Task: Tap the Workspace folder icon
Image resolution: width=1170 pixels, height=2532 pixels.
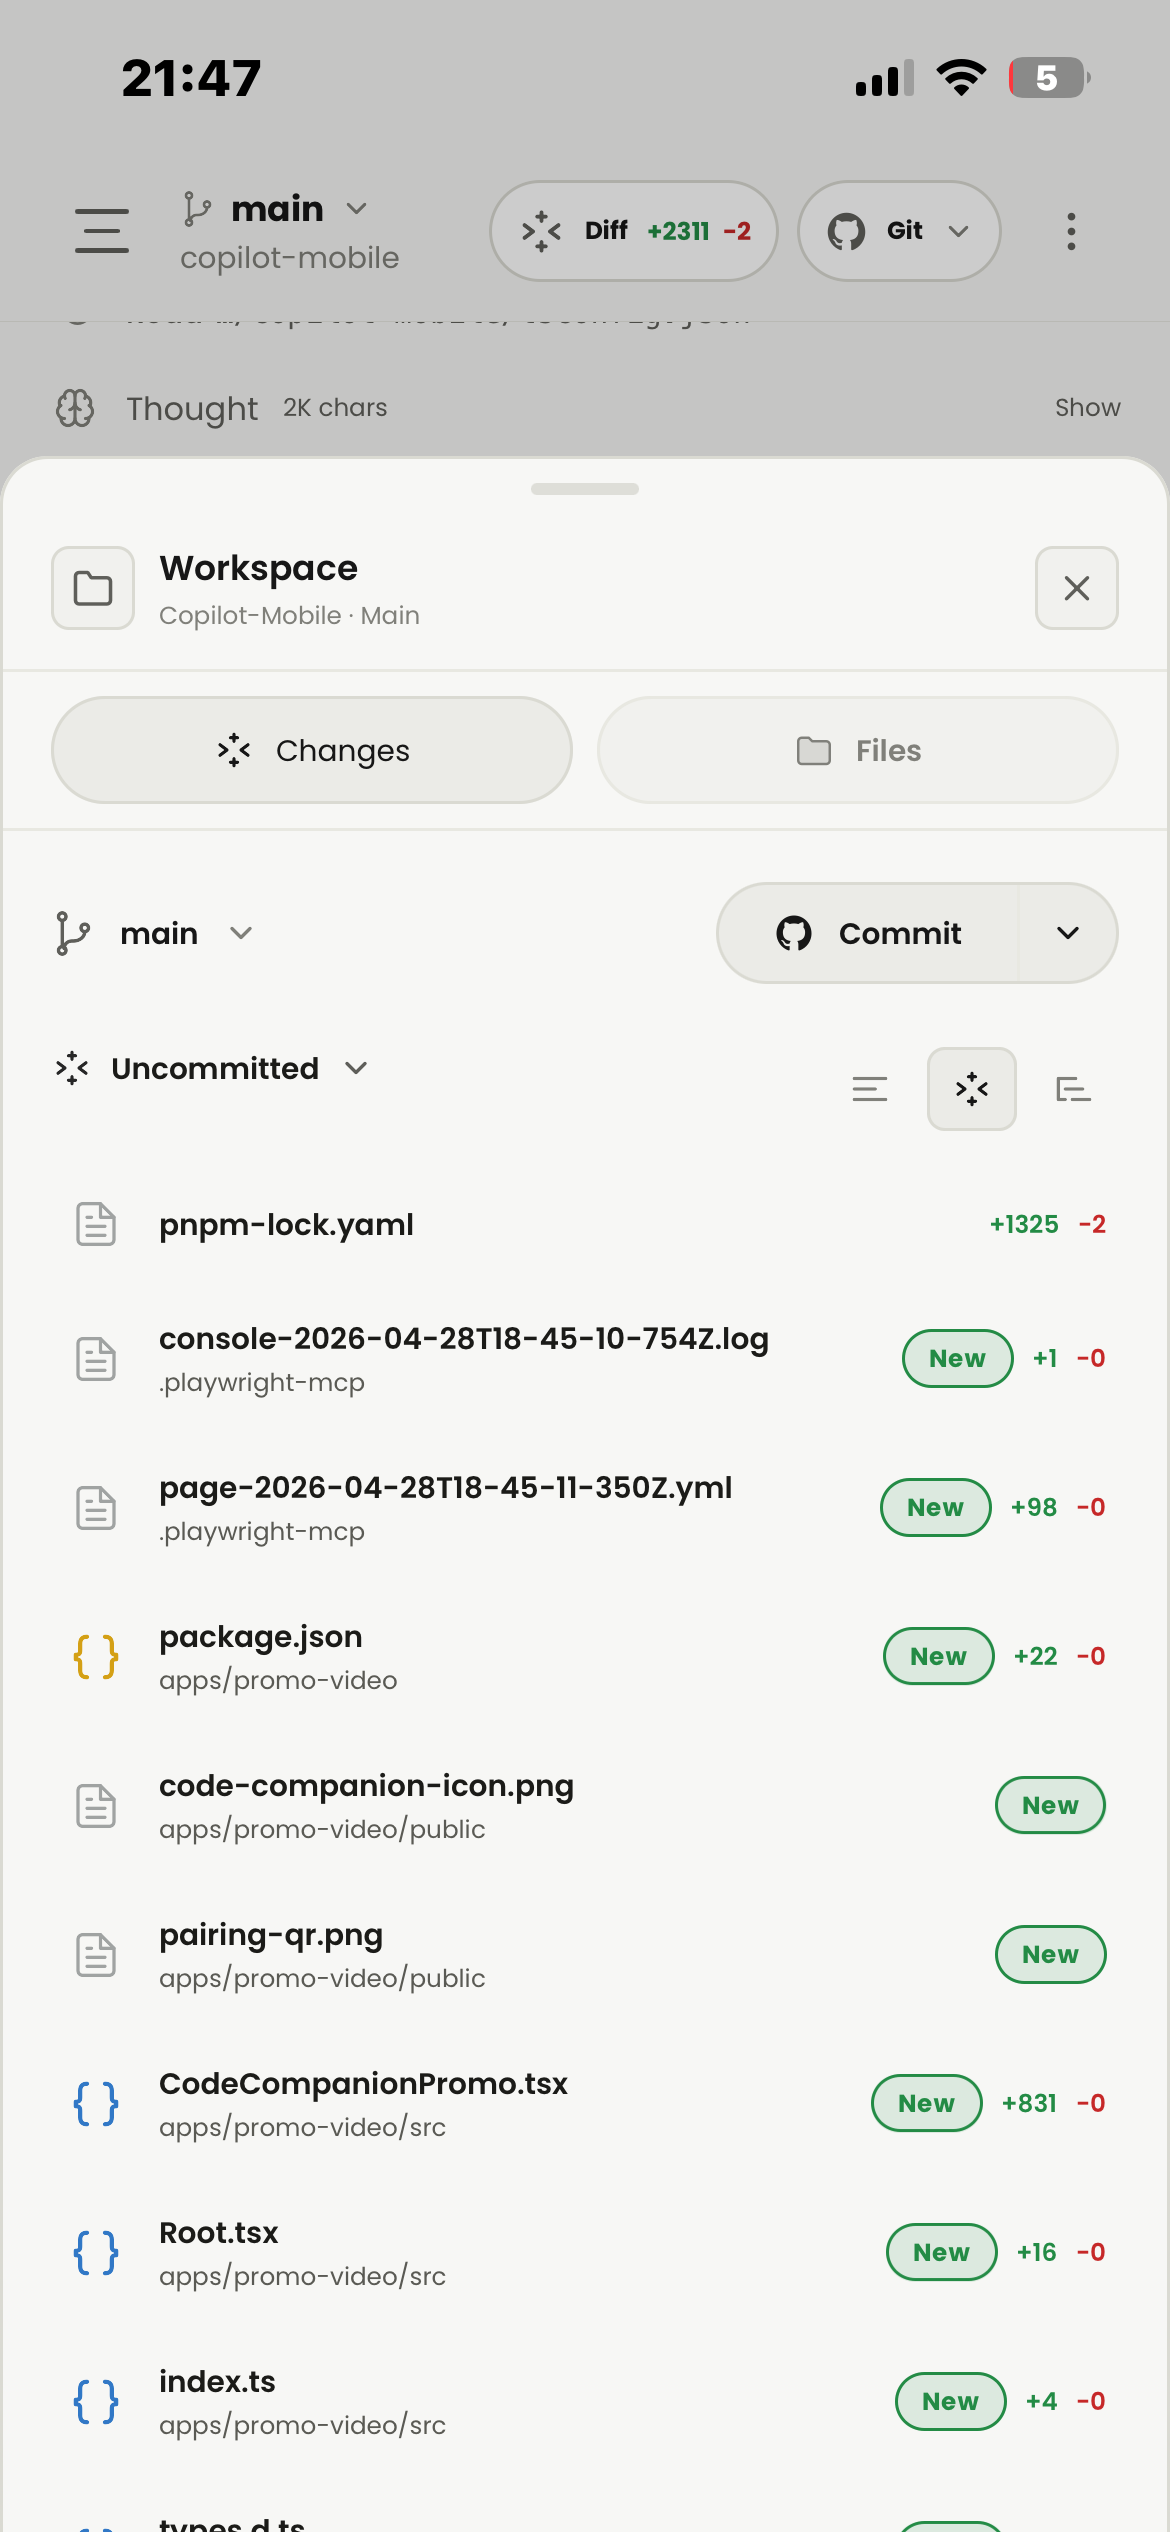Action: (x=93, y=588)
